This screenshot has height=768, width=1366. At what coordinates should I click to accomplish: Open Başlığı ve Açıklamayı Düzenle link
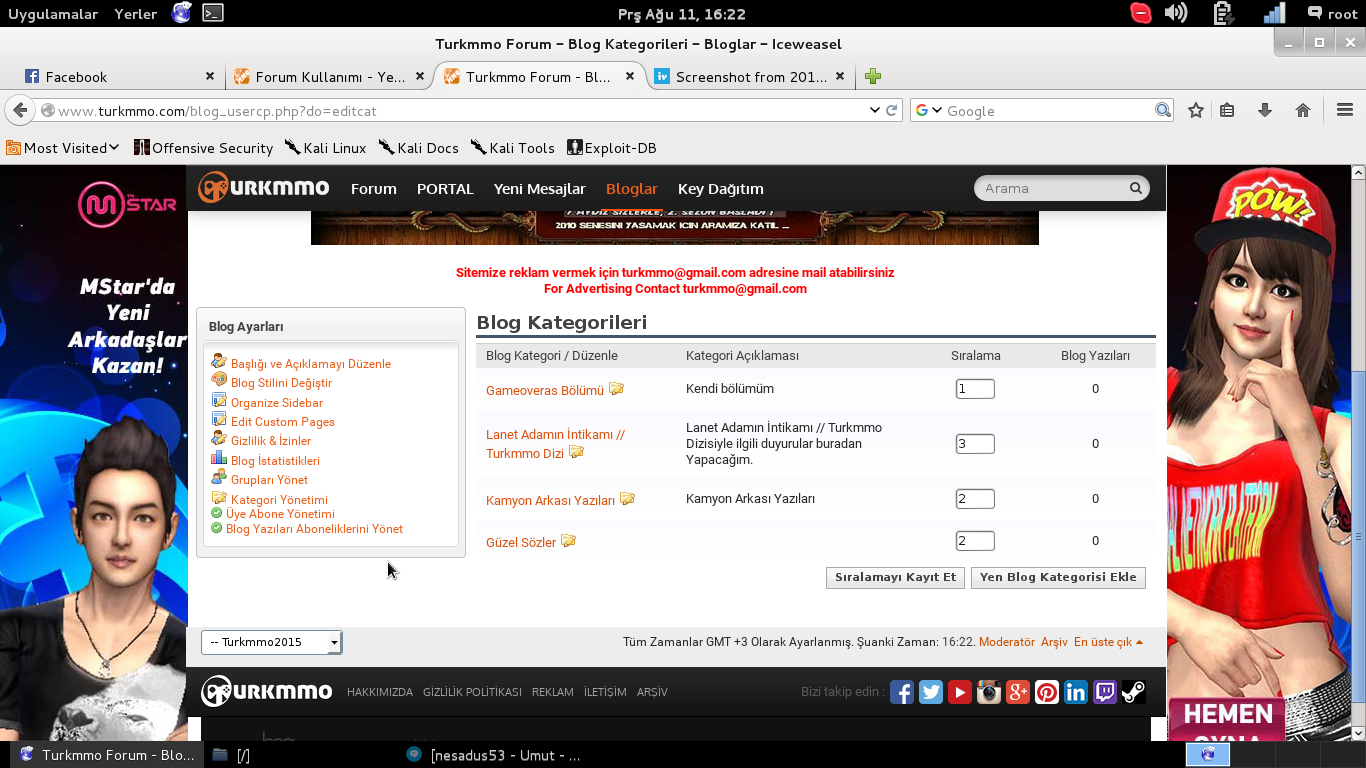[311, 364]
